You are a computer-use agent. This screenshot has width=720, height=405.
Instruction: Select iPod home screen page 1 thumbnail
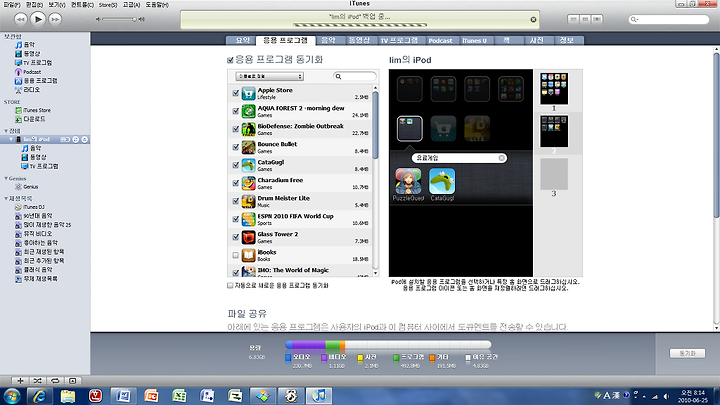tap(554, 89)
